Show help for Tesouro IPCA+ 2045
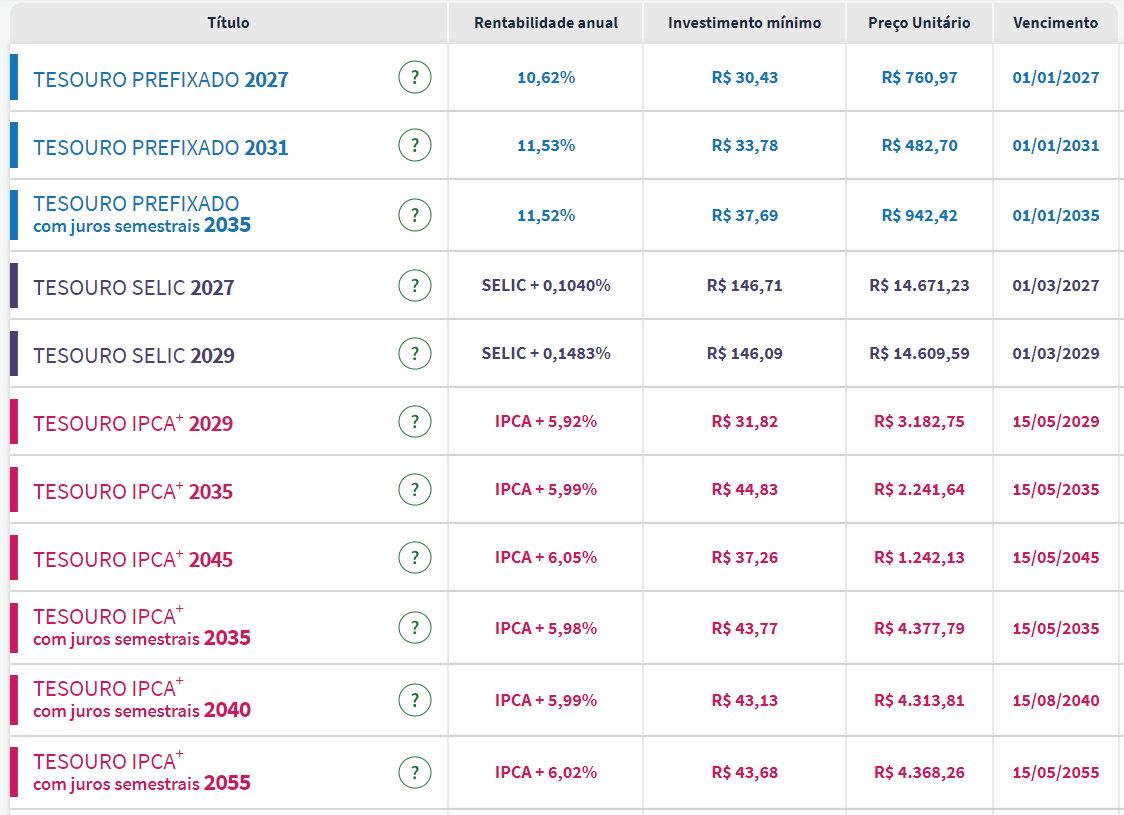 415,558
